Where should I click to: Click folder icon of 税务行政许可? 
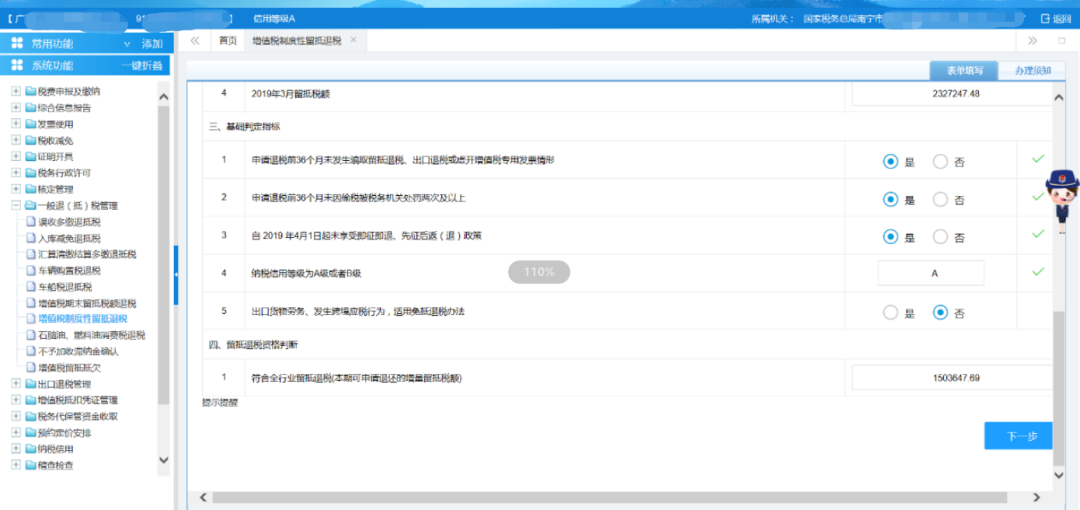tap(30, 172)
